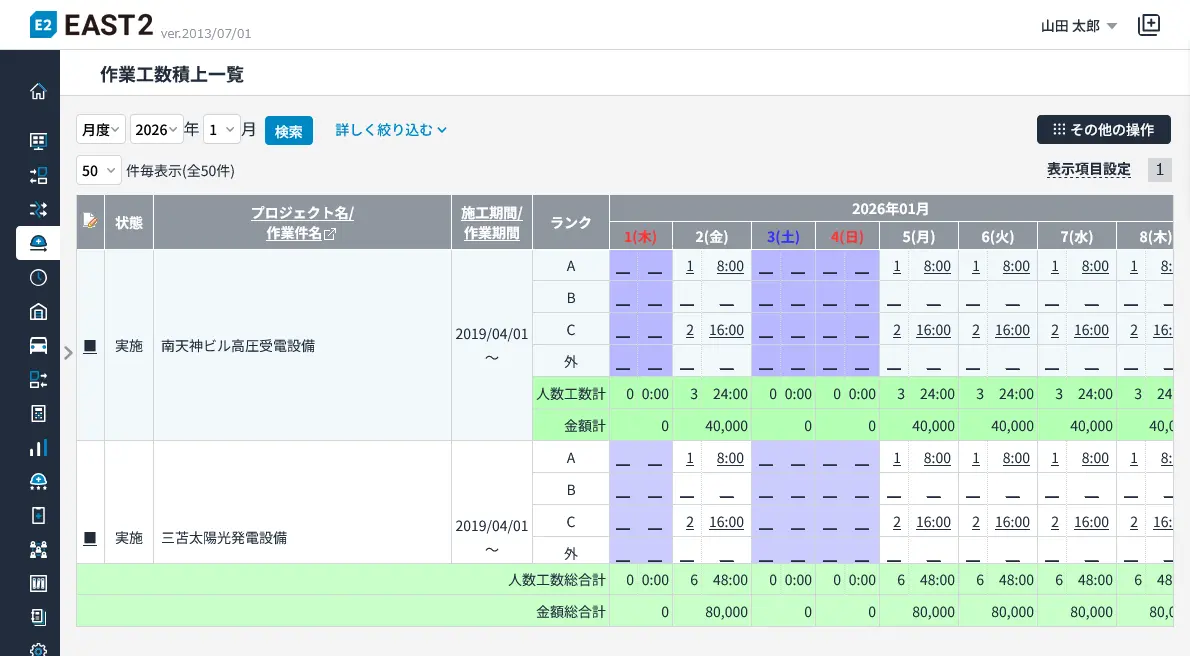Open the その他の操作 menu

tap(1103, 130)
